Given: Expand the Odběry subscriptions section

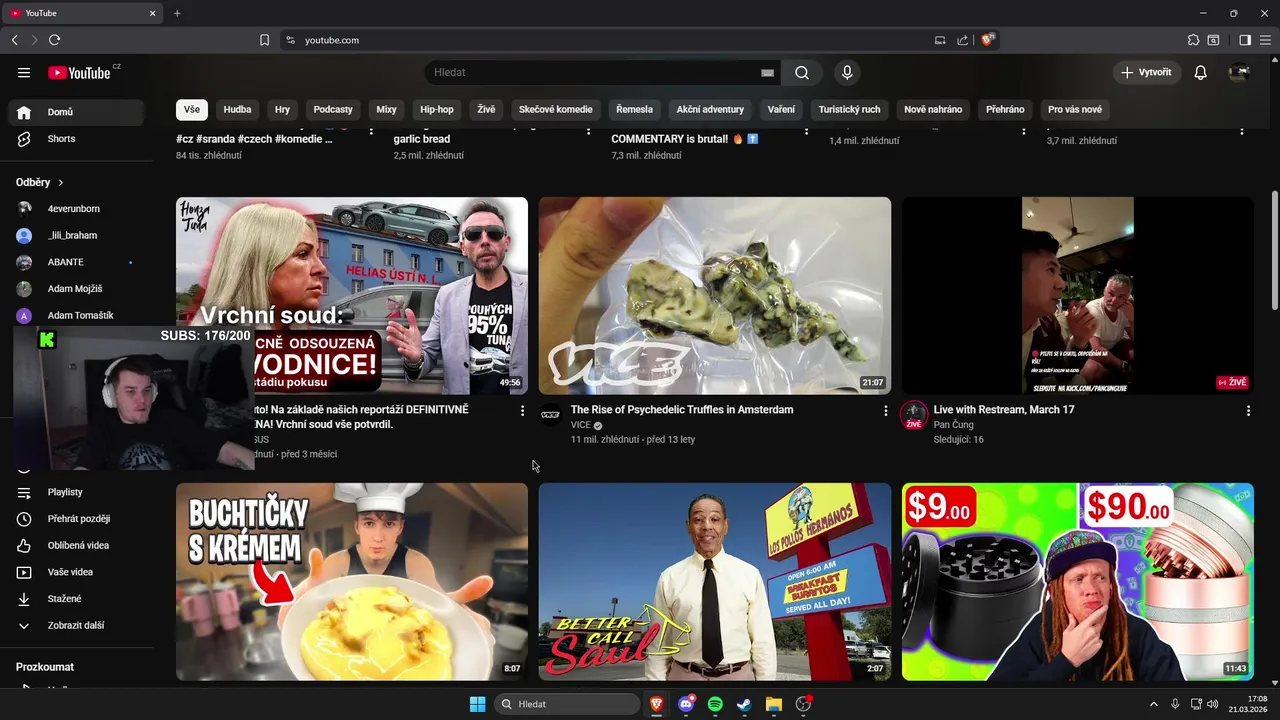Looking at the screenshot, I should click(40, 182).
